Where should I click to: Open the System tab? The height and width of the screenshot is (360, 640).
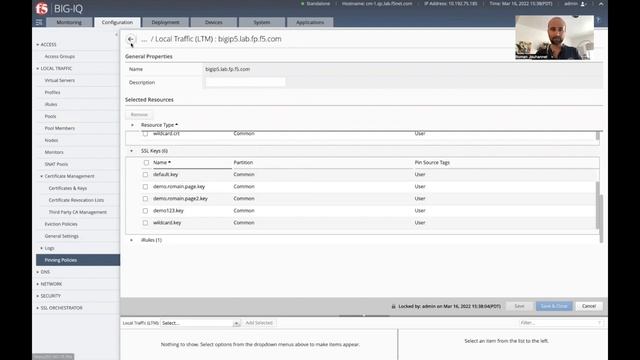[x=262, y=22]
